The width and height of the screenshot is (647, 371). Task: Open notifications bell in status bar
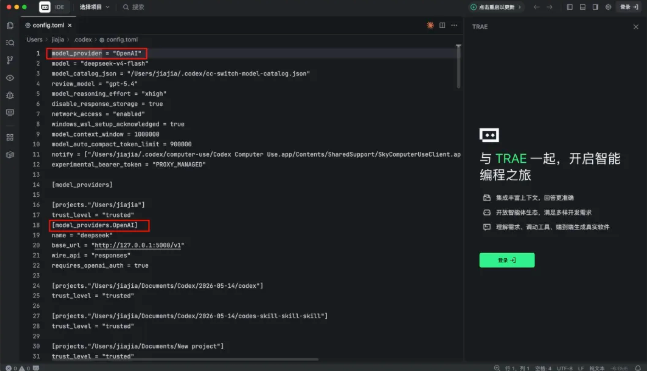[x=638, y=368]
